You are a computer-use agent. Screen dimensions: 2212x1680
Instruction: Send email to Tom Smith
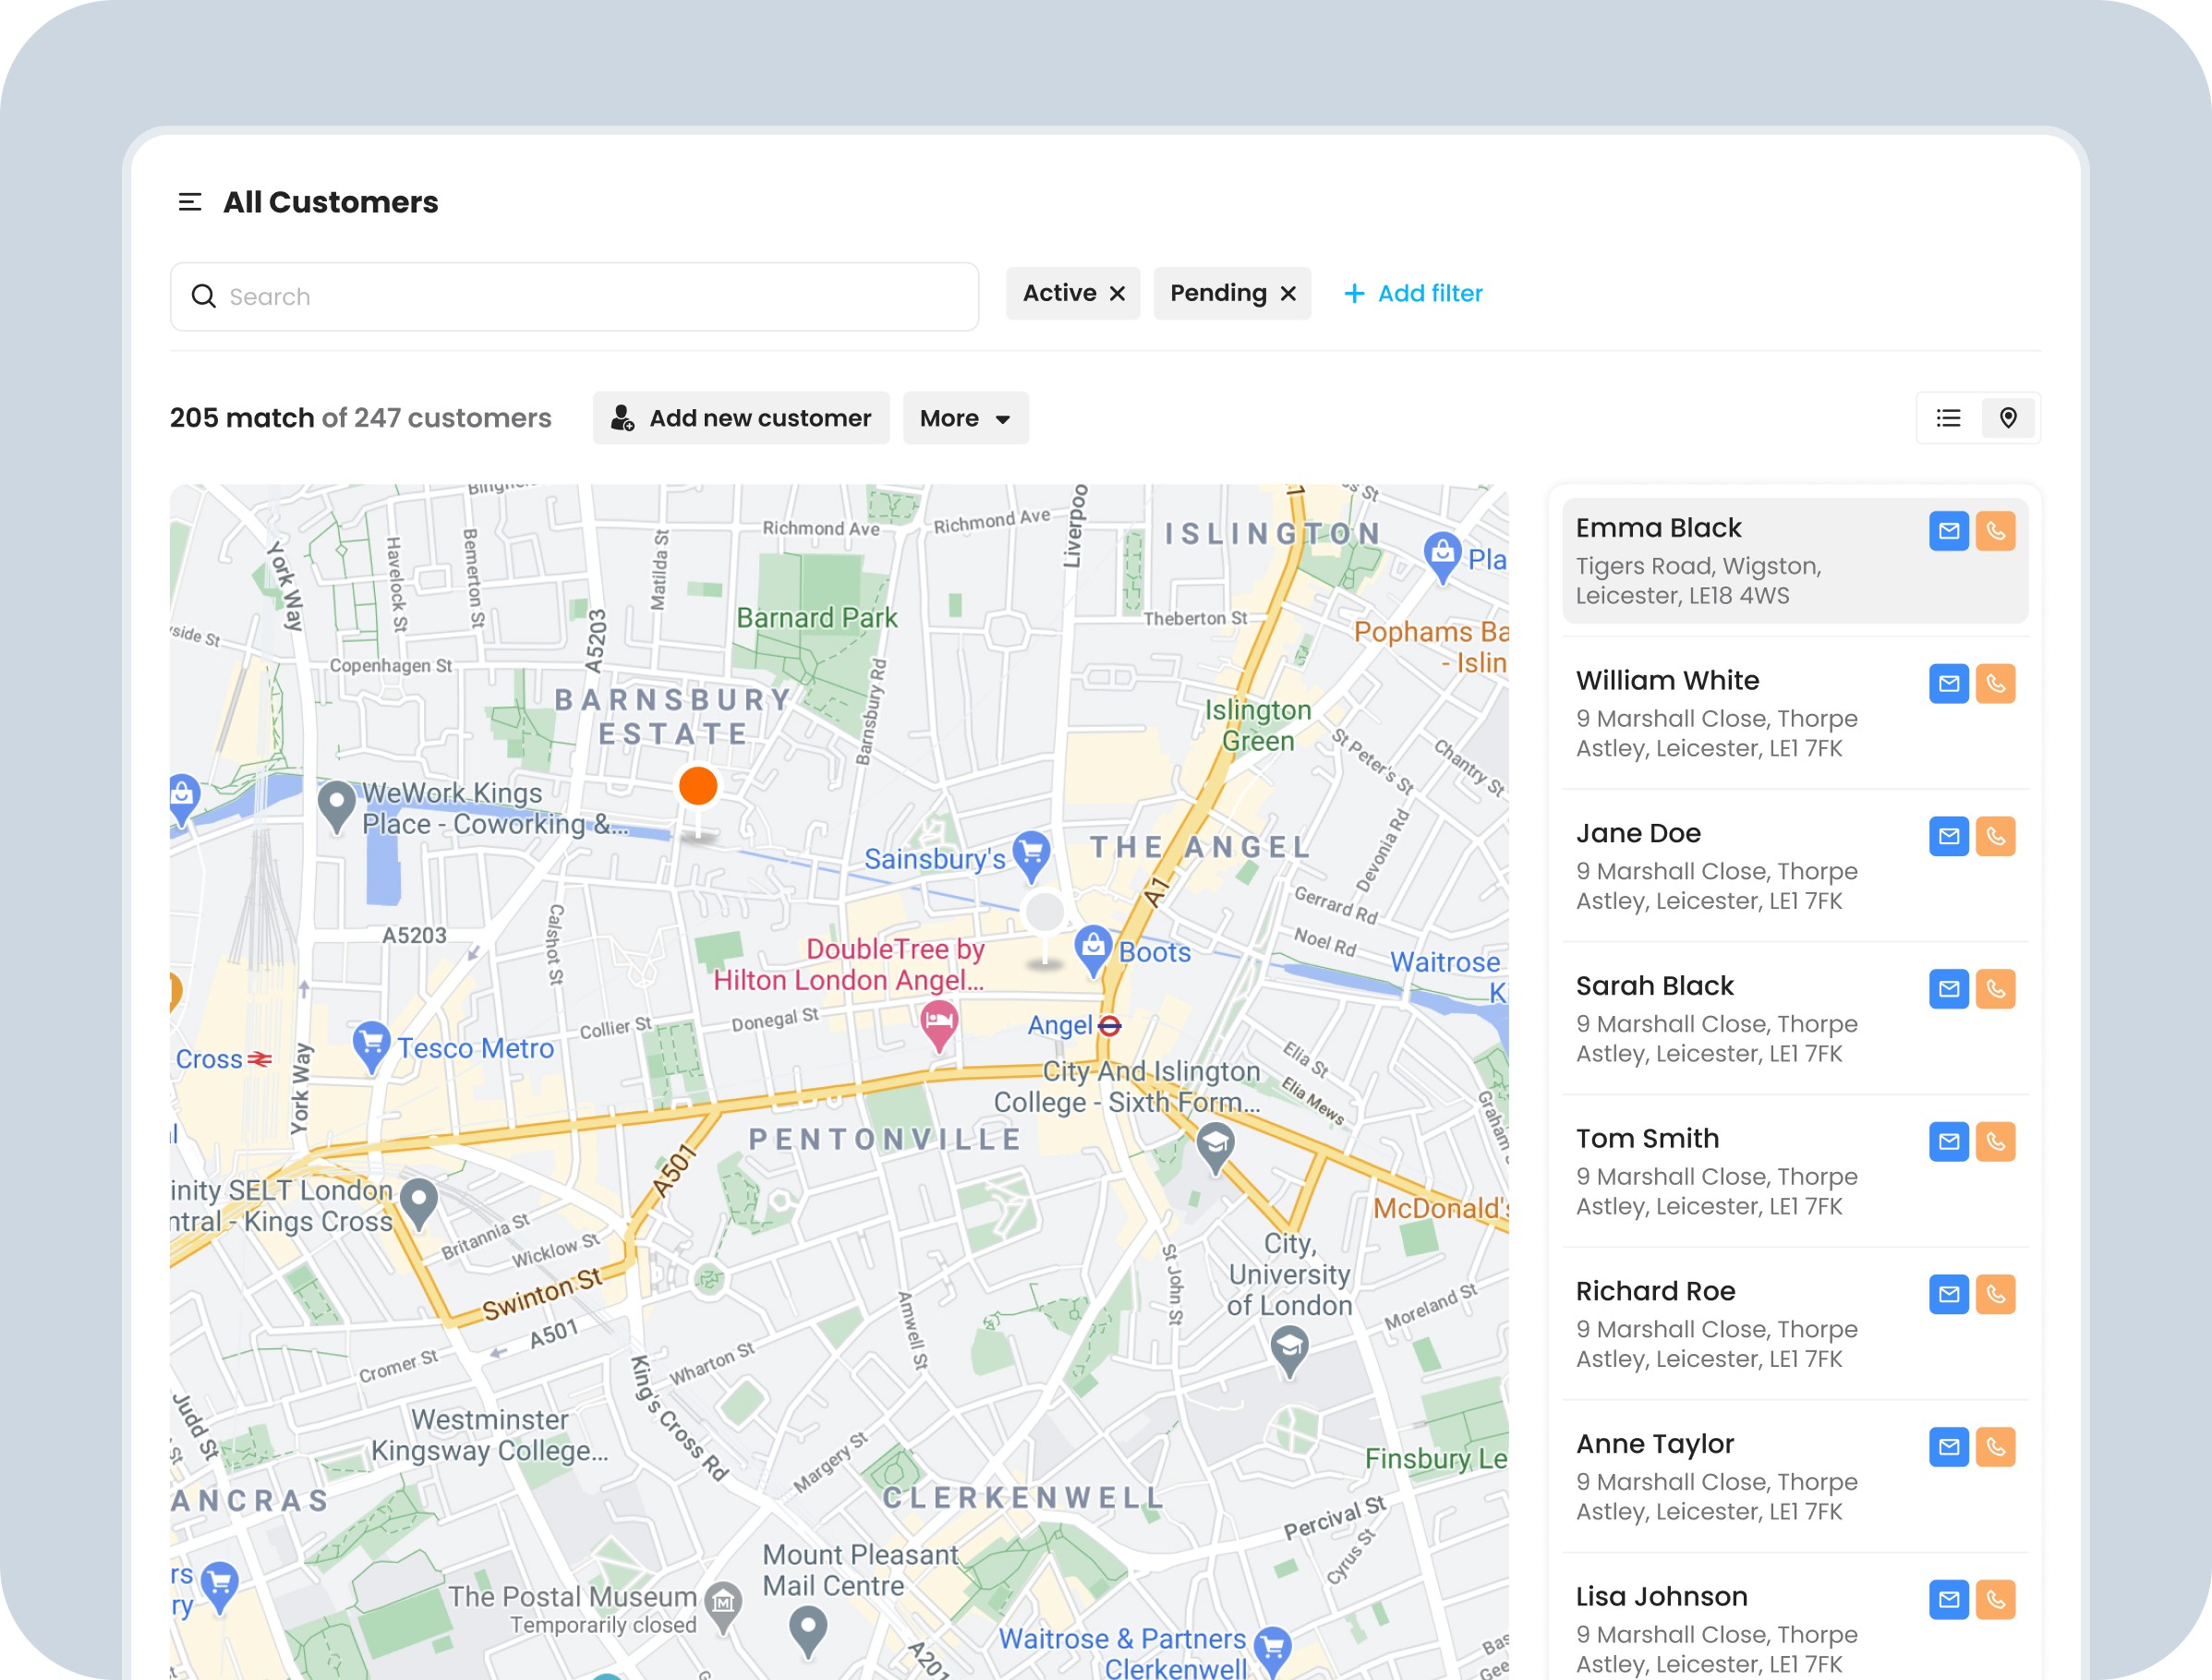(1948, 1142)
